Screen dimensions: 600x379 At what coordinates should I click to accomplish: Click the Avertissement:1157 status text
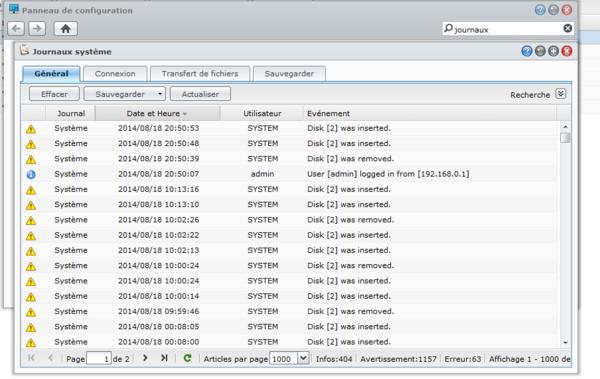pyautogui.click(x=398, y=359)
